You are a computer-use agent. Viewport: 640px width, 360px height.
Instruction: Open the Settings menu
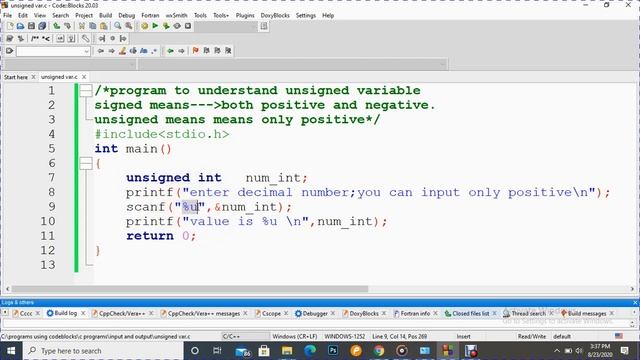coord(306,16)
